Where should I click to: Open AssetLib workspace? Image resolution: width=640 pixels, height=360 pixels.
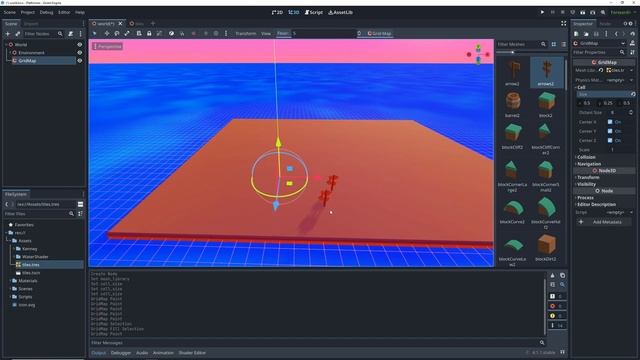340,12
